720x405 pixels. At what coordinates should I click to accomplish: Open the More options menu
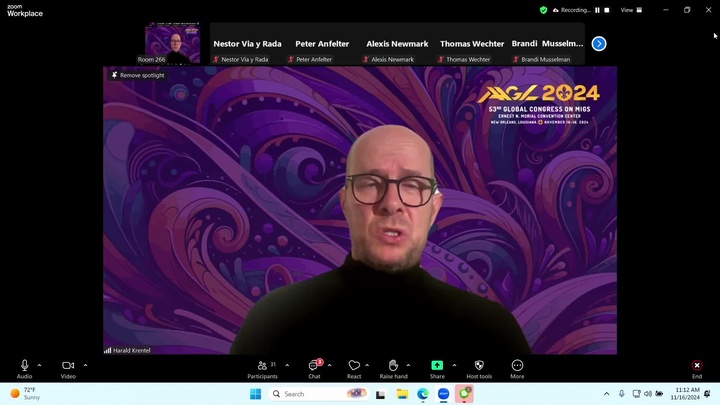click(x=517, y=366)
